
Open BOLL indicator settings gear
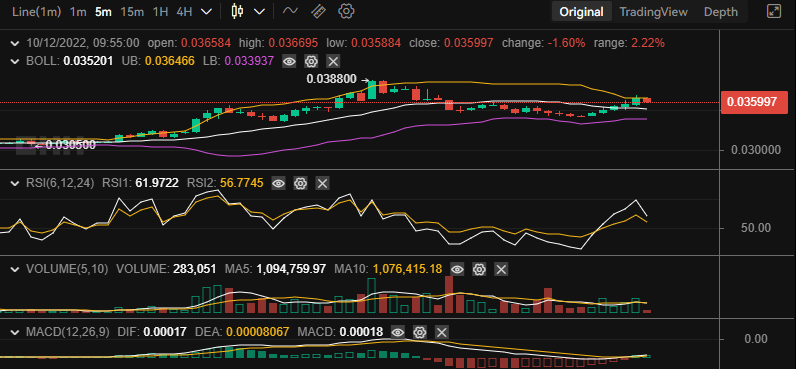[x=311, y=62]
